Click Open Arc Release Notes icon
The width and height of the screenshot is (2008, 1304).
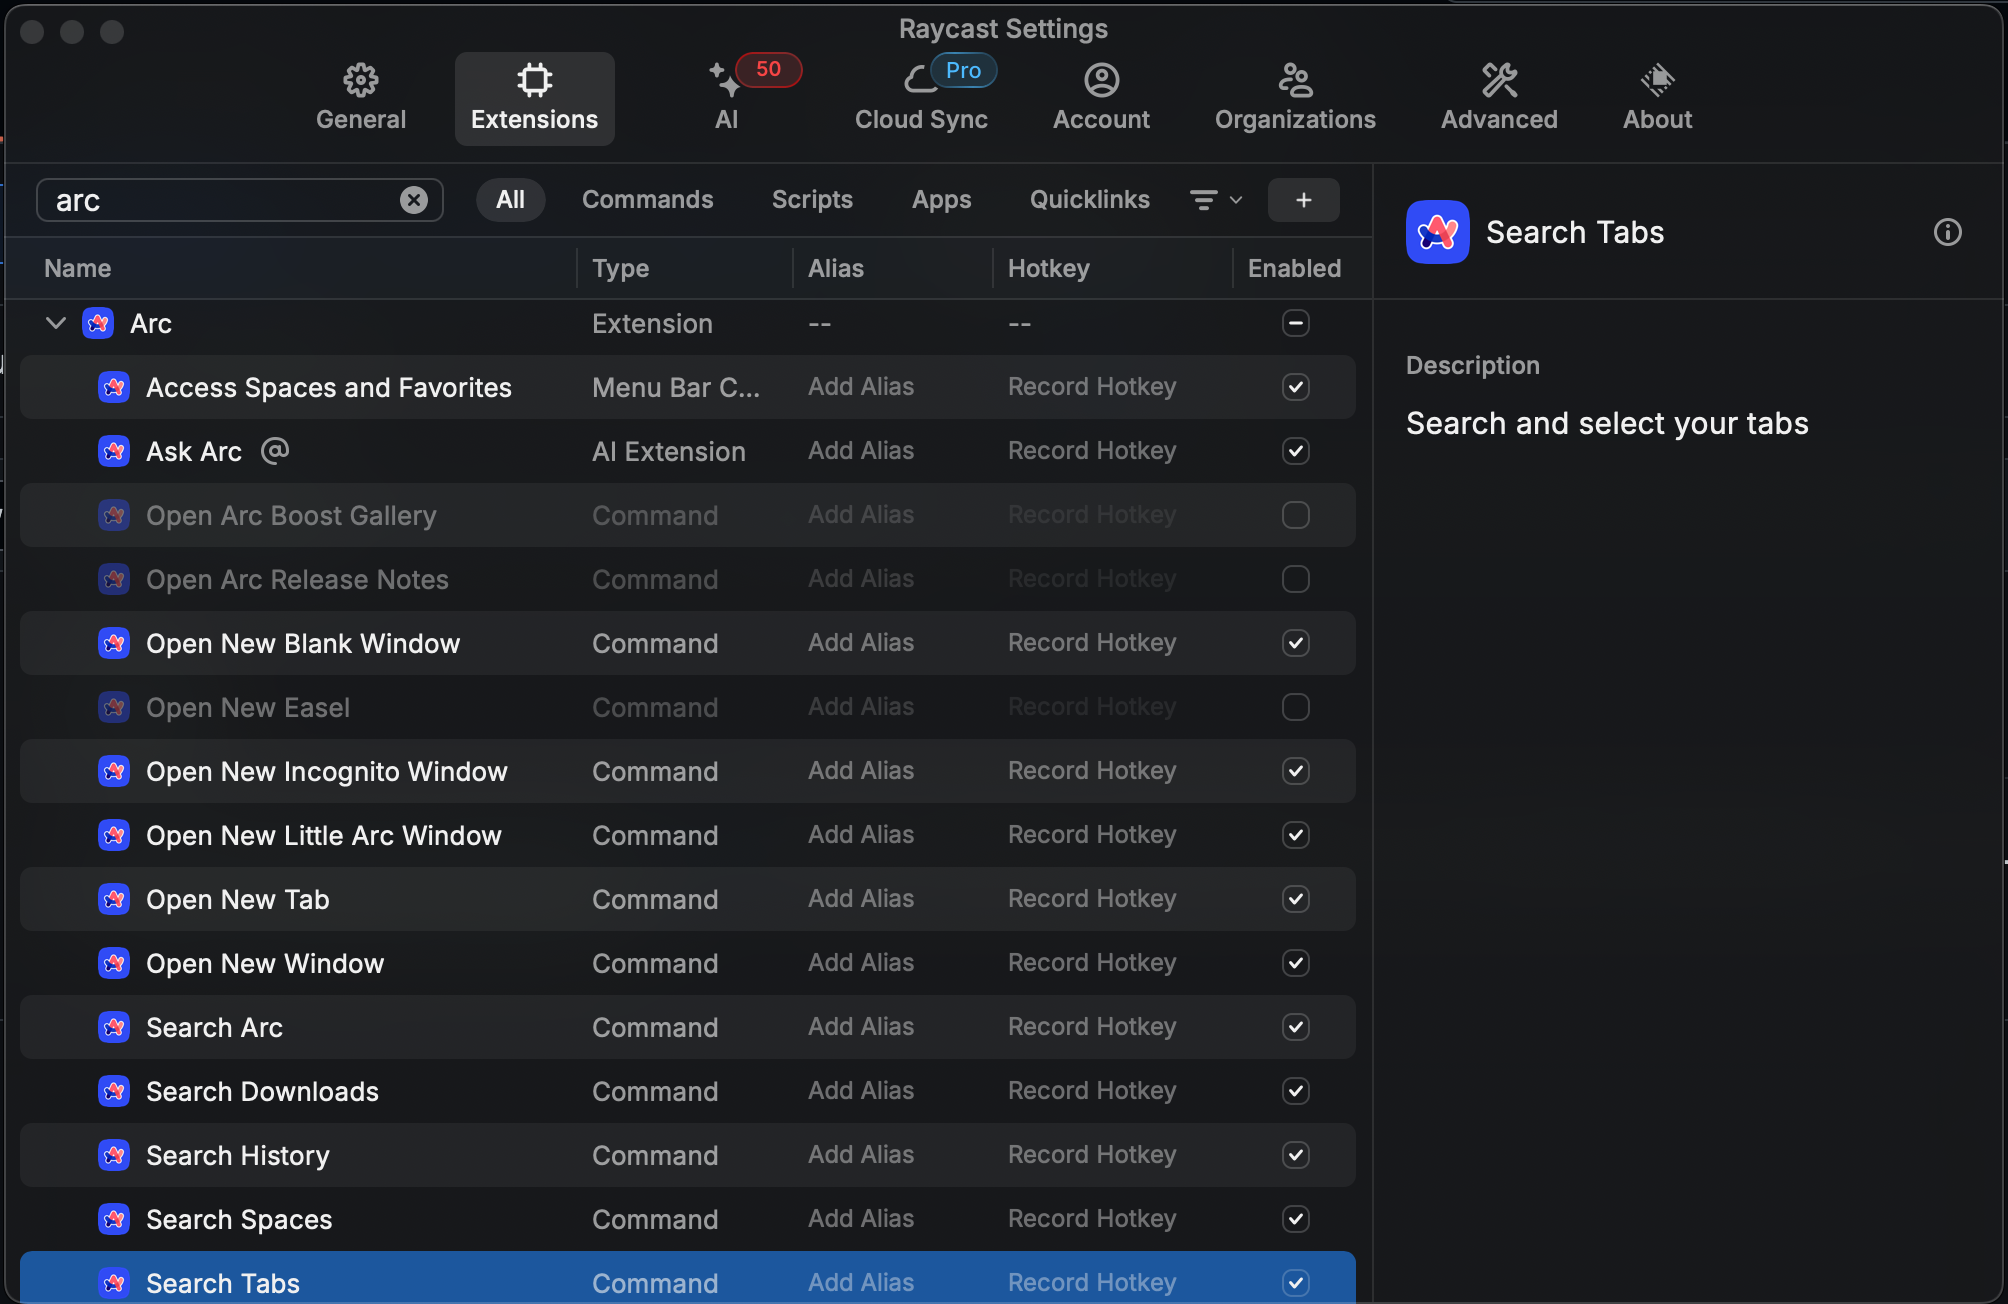114,579
